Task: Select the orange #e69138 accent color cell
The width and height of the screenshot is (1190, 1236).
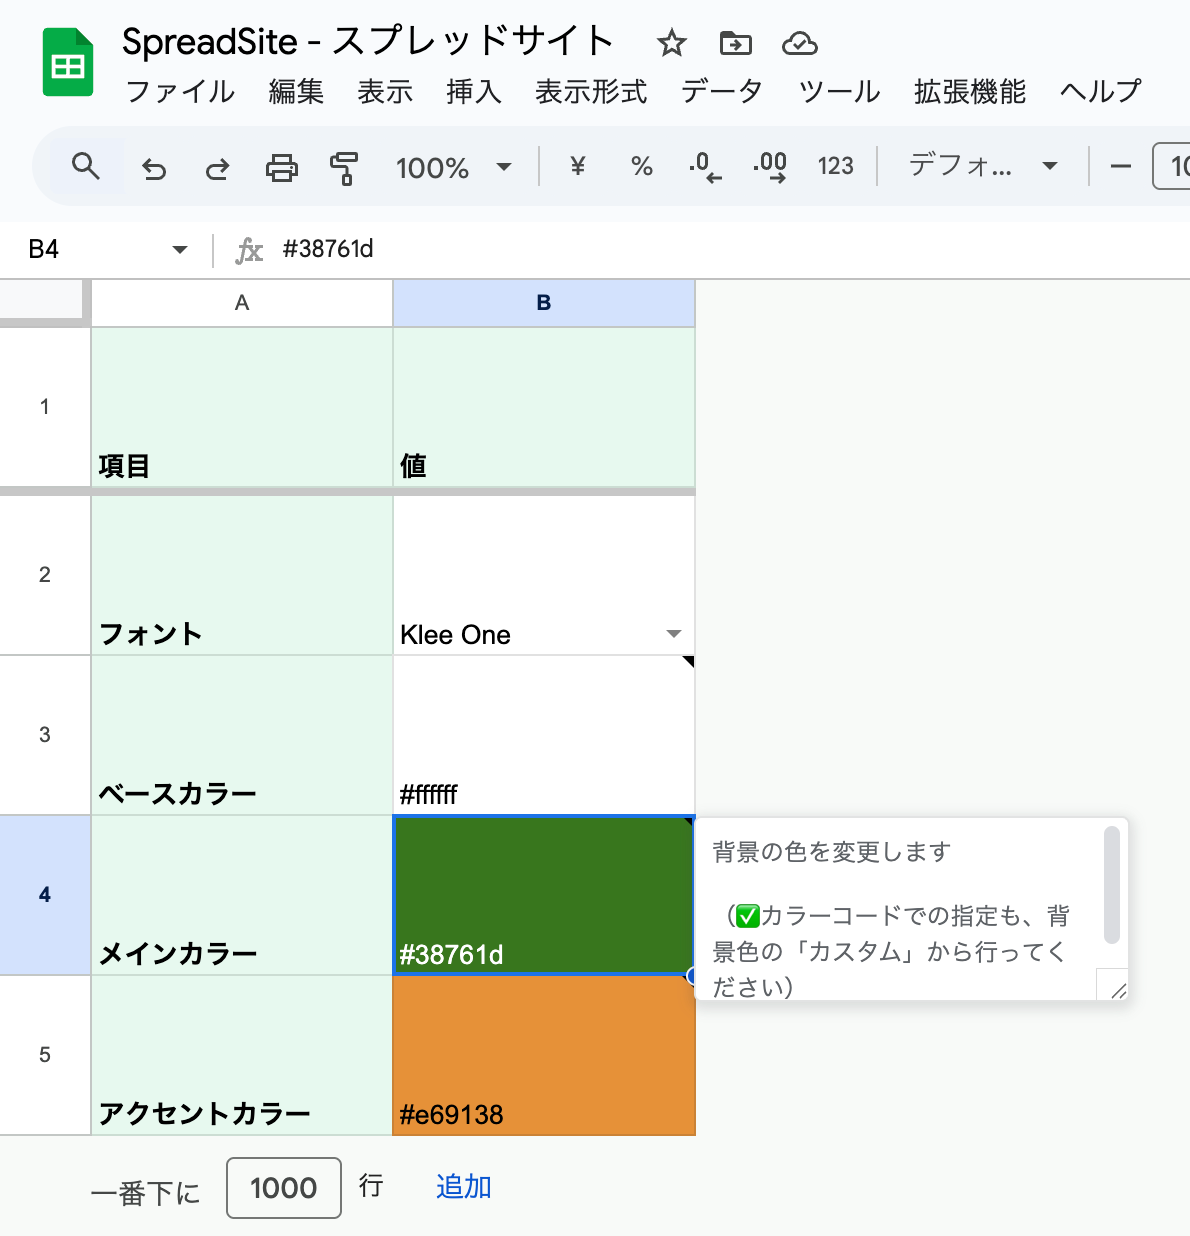Action: coord(544,1055)
